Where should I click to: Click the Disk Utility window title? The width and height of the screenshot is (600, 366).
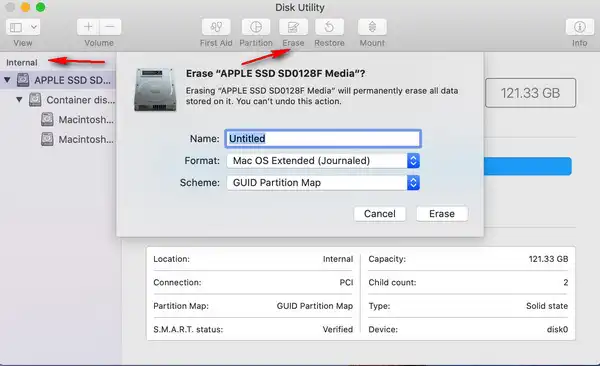point(300,8)
